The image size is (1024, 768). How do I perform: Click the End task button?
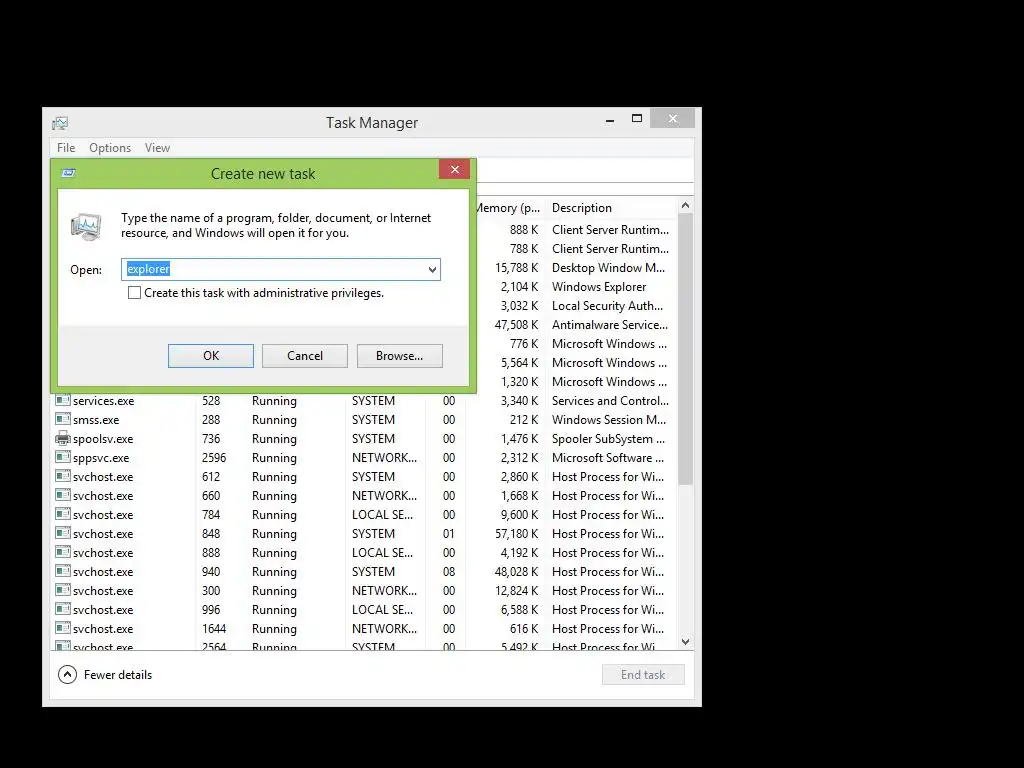(x=643, y=675)
